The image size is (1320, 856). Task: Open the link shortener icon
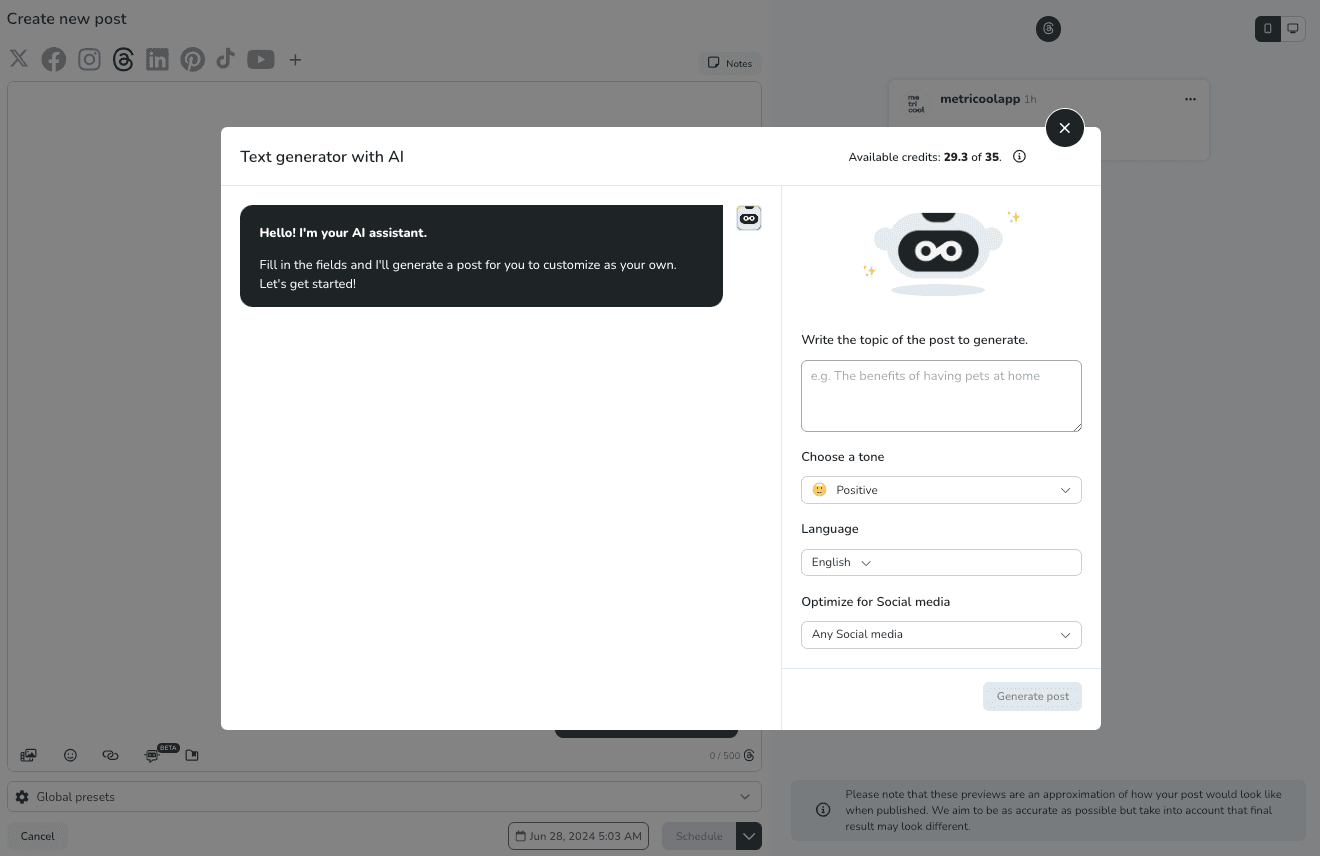coord(110,755)
